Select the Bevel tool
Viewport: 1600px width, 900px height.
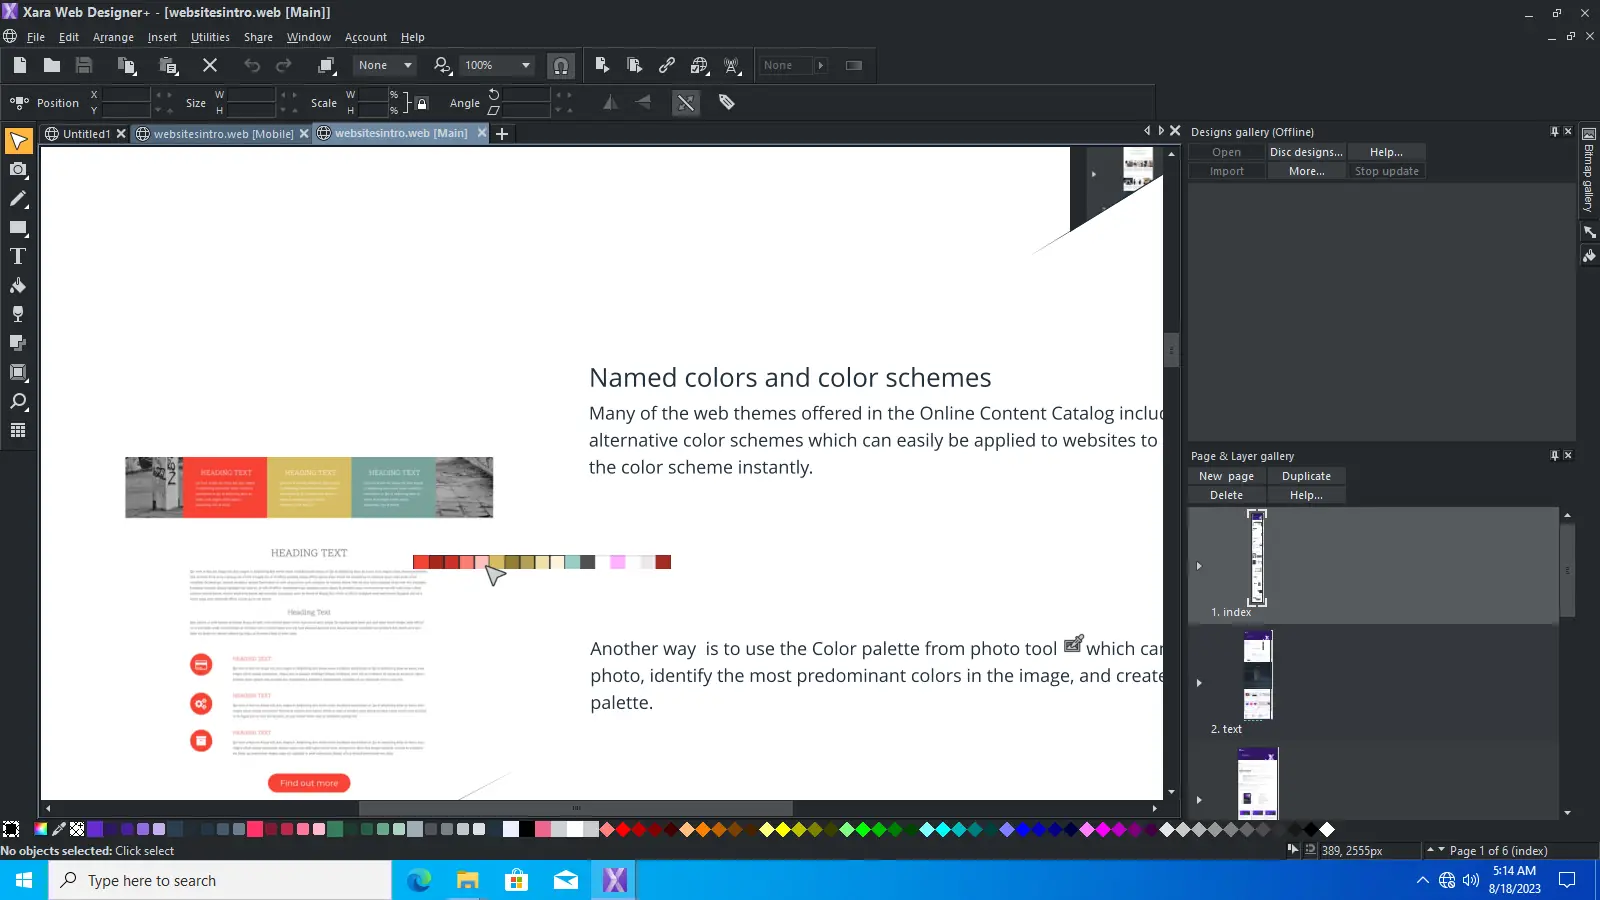click(18, 372)
